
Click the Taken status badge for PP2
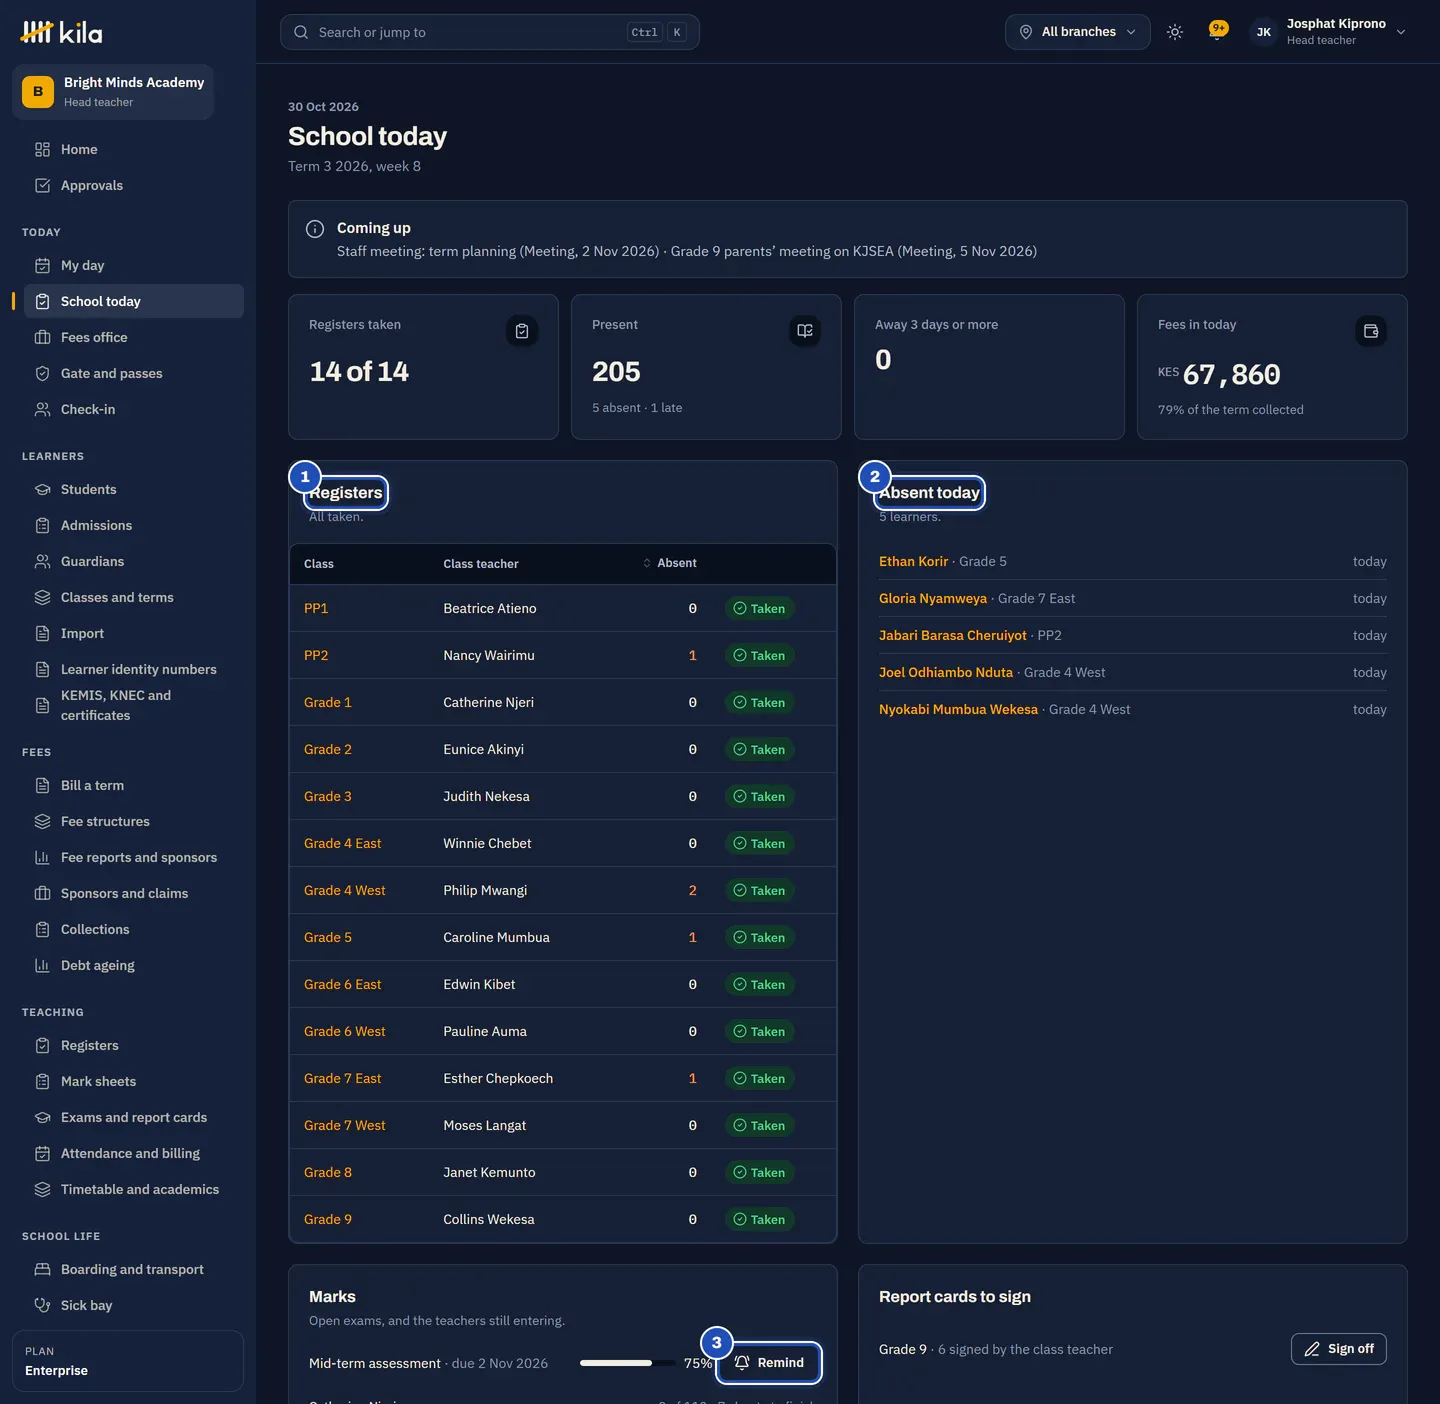click(x=759, y=655)
